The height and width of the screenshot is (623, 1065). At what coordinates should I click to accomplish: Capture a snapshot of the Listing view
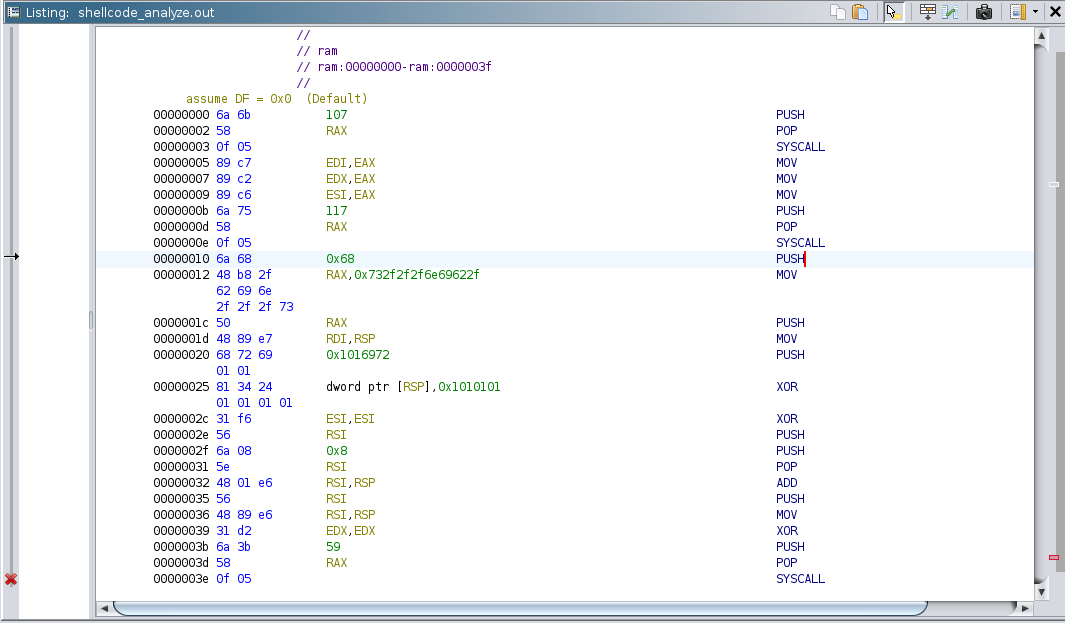pyautogui.click(x=984, y=11)
